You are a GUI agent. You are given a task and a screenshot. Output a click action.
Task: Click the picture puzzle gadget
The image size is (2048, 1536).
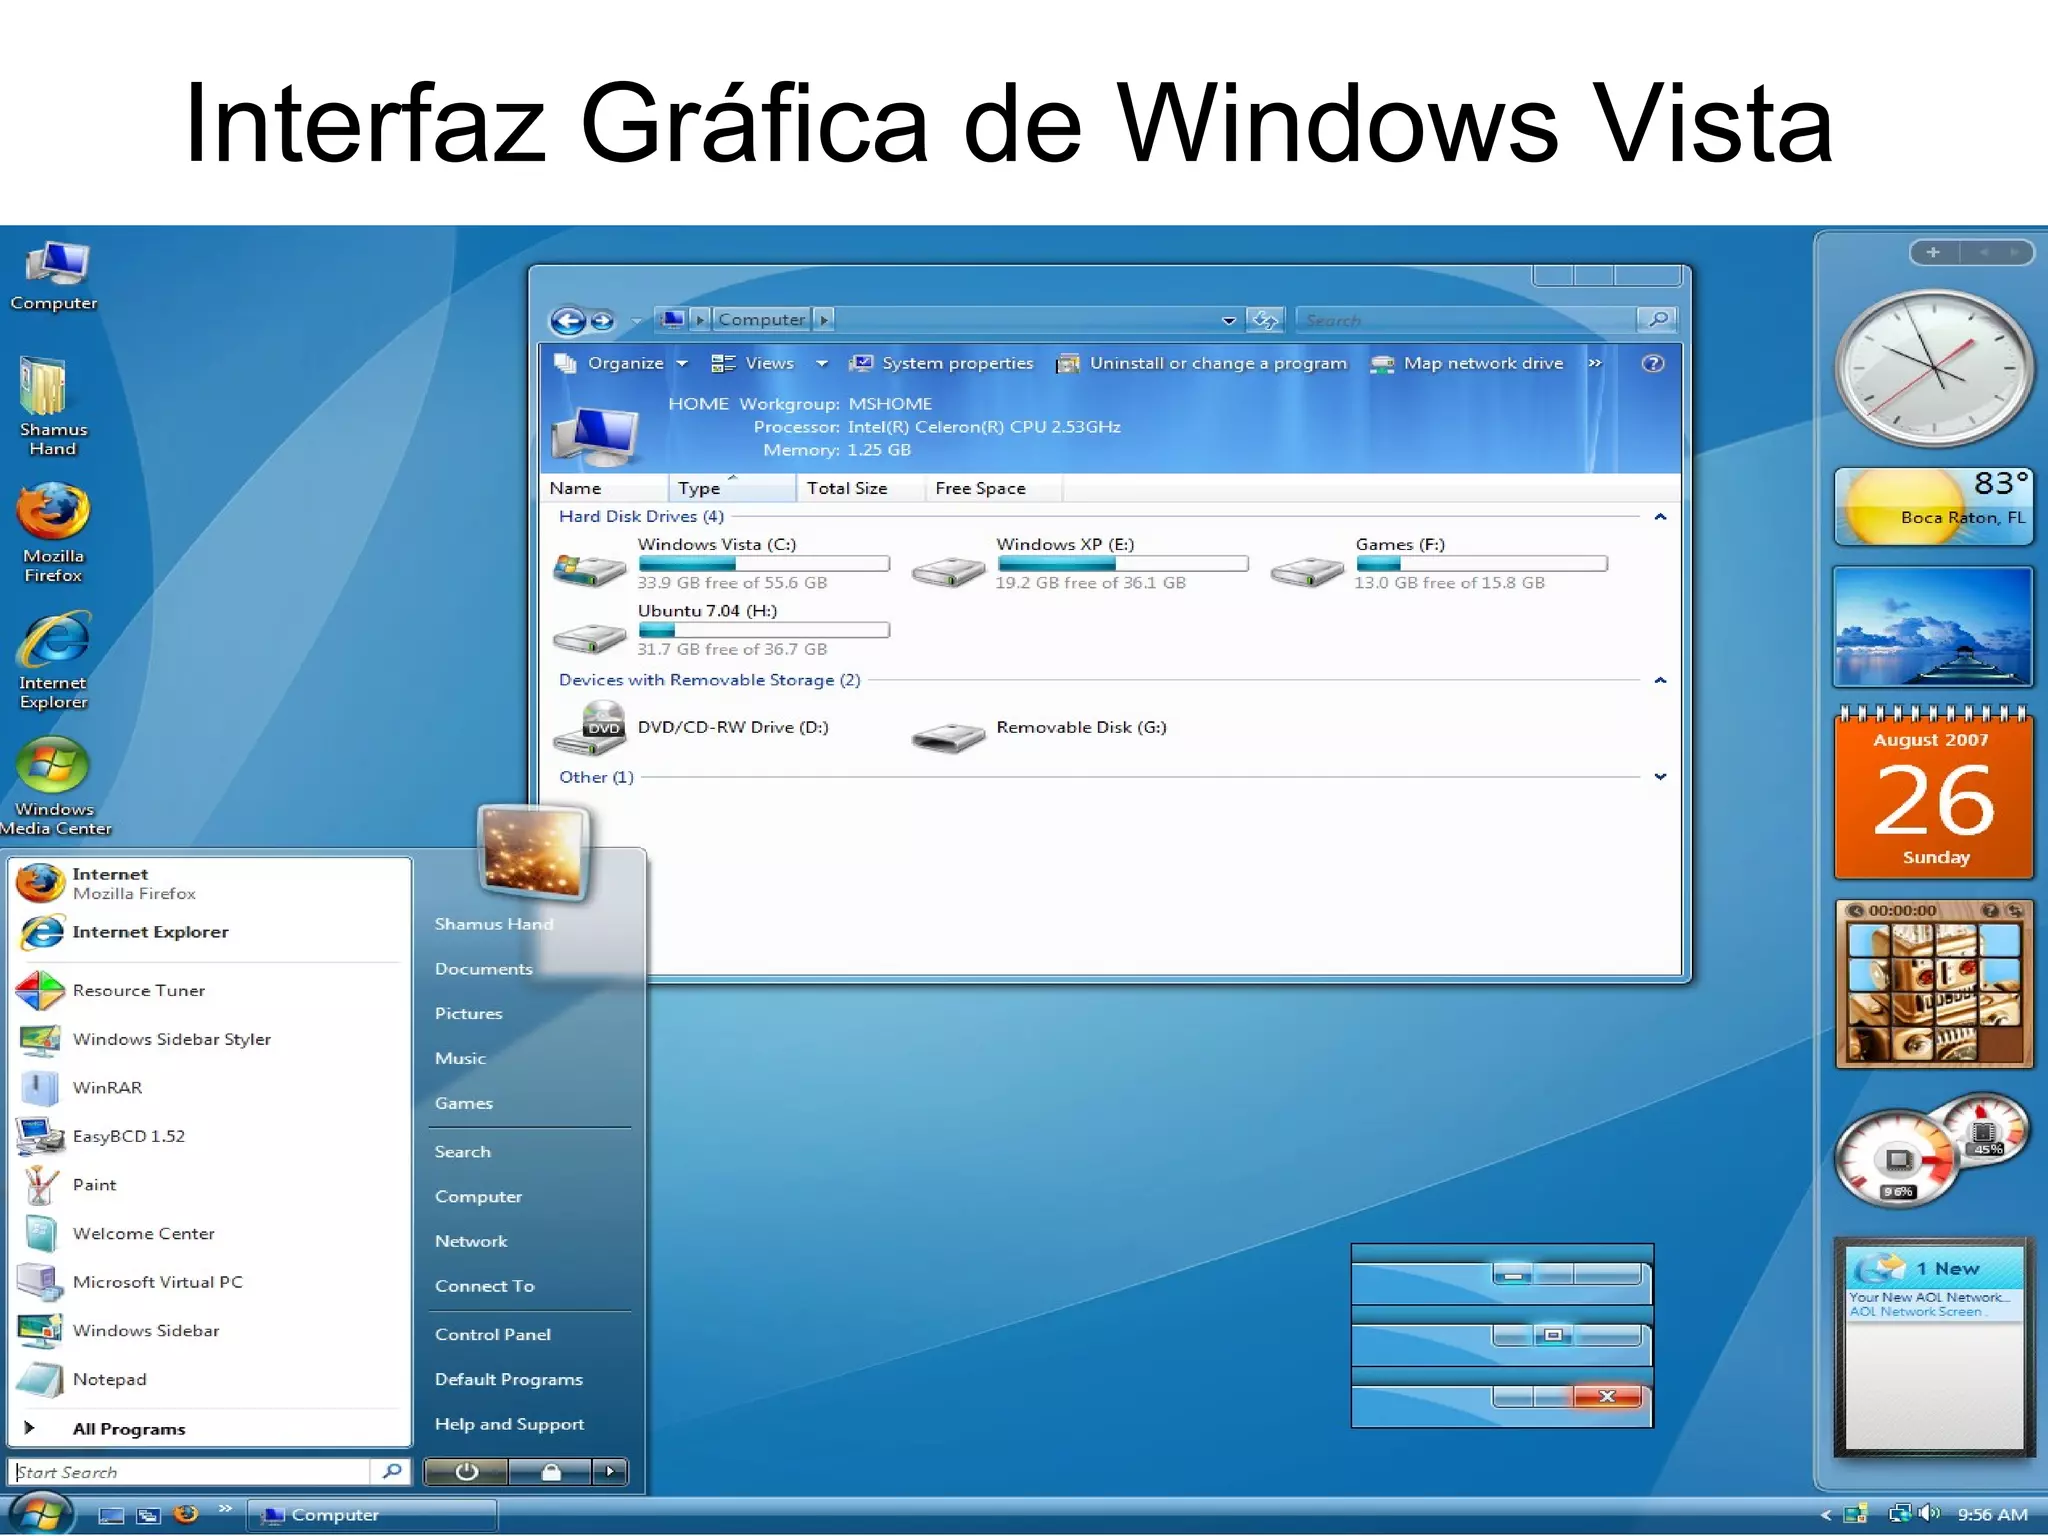(1934, 985)
